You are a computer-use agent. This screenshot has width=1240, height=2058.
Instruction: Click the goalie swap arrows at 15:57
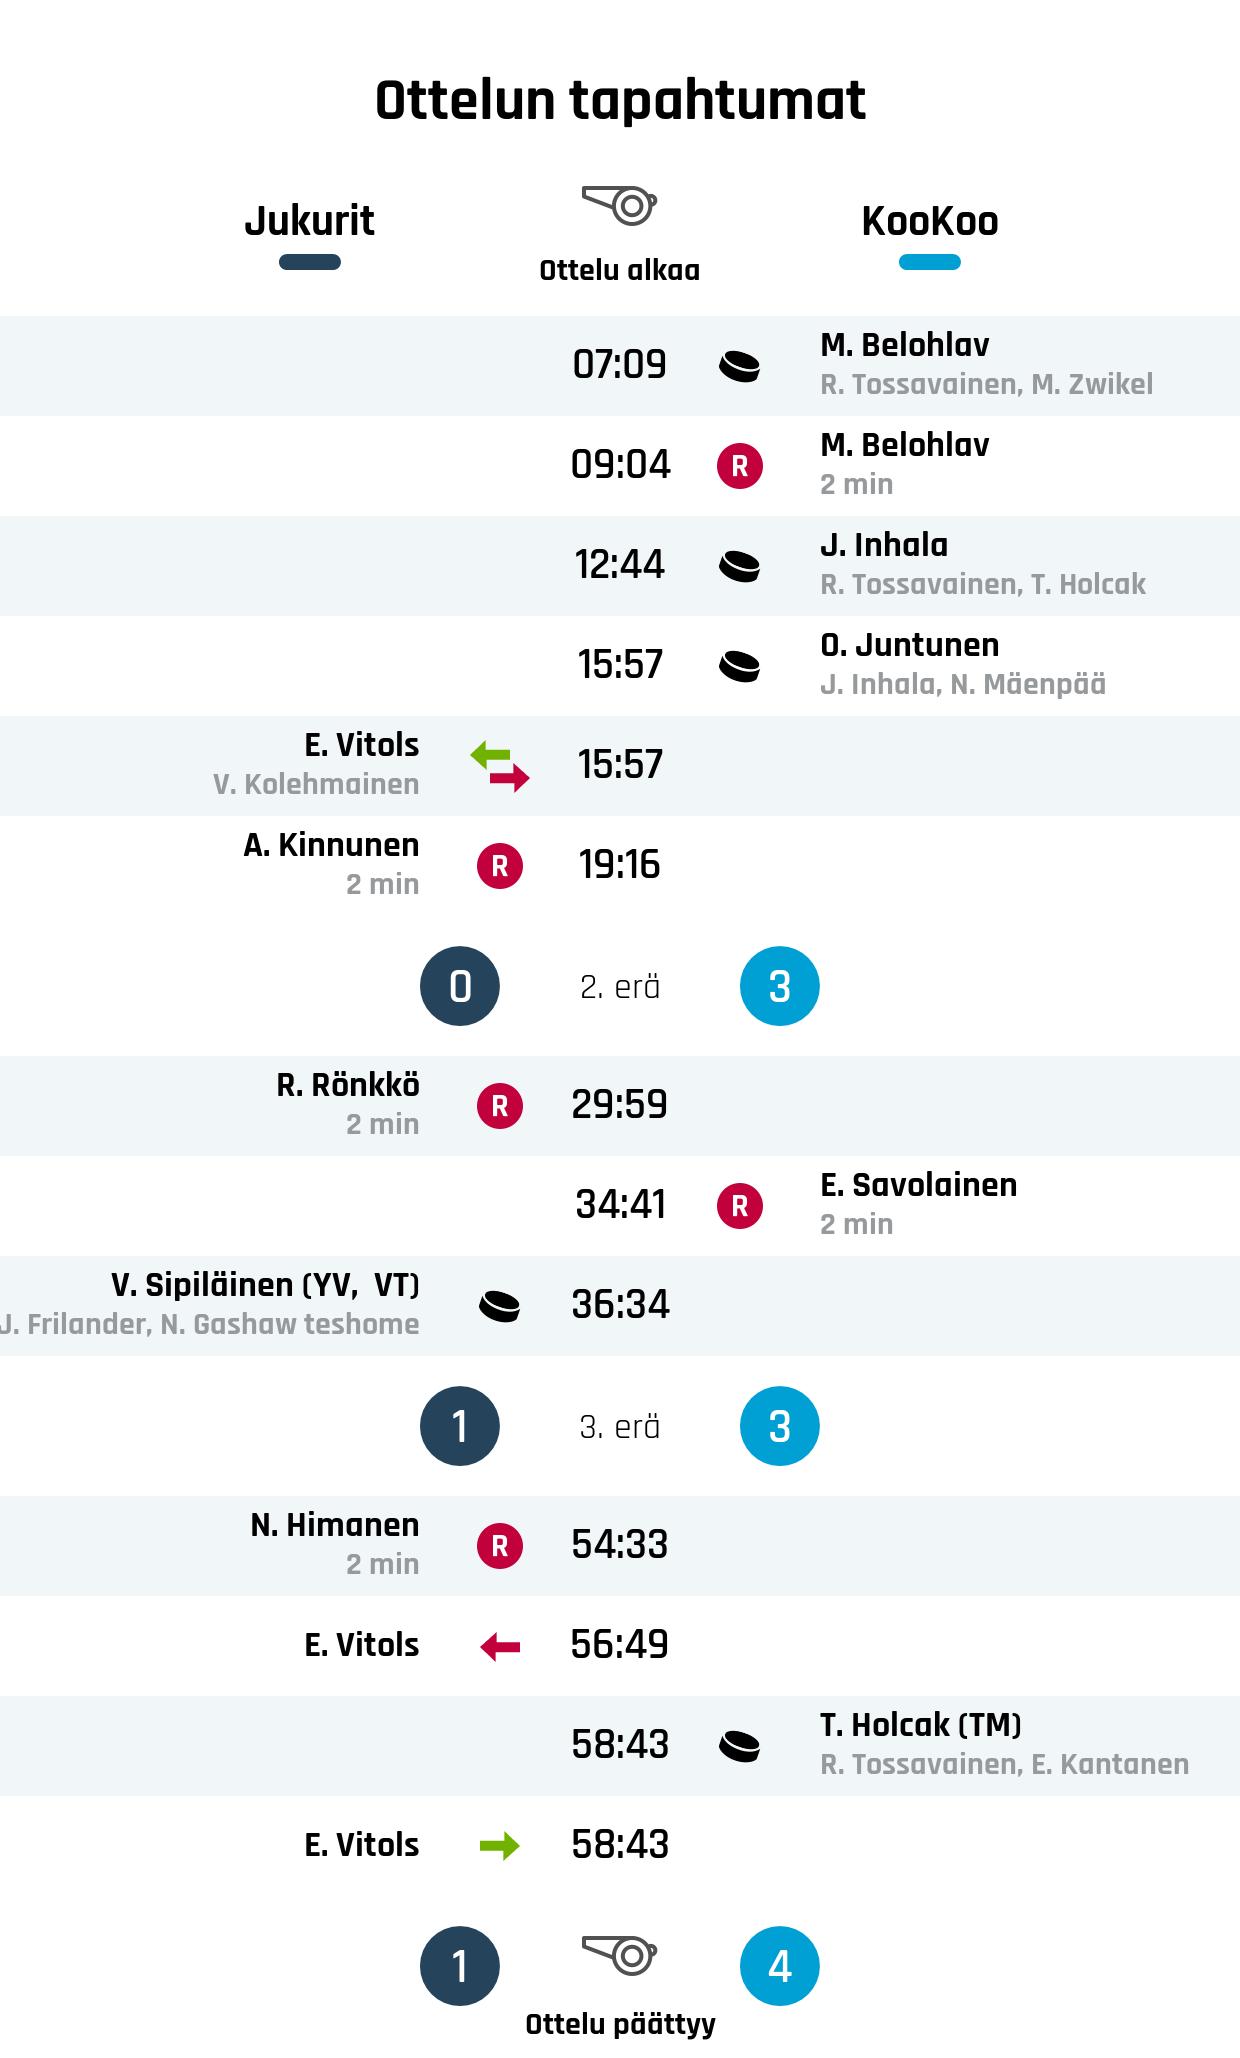coord(500,766)
